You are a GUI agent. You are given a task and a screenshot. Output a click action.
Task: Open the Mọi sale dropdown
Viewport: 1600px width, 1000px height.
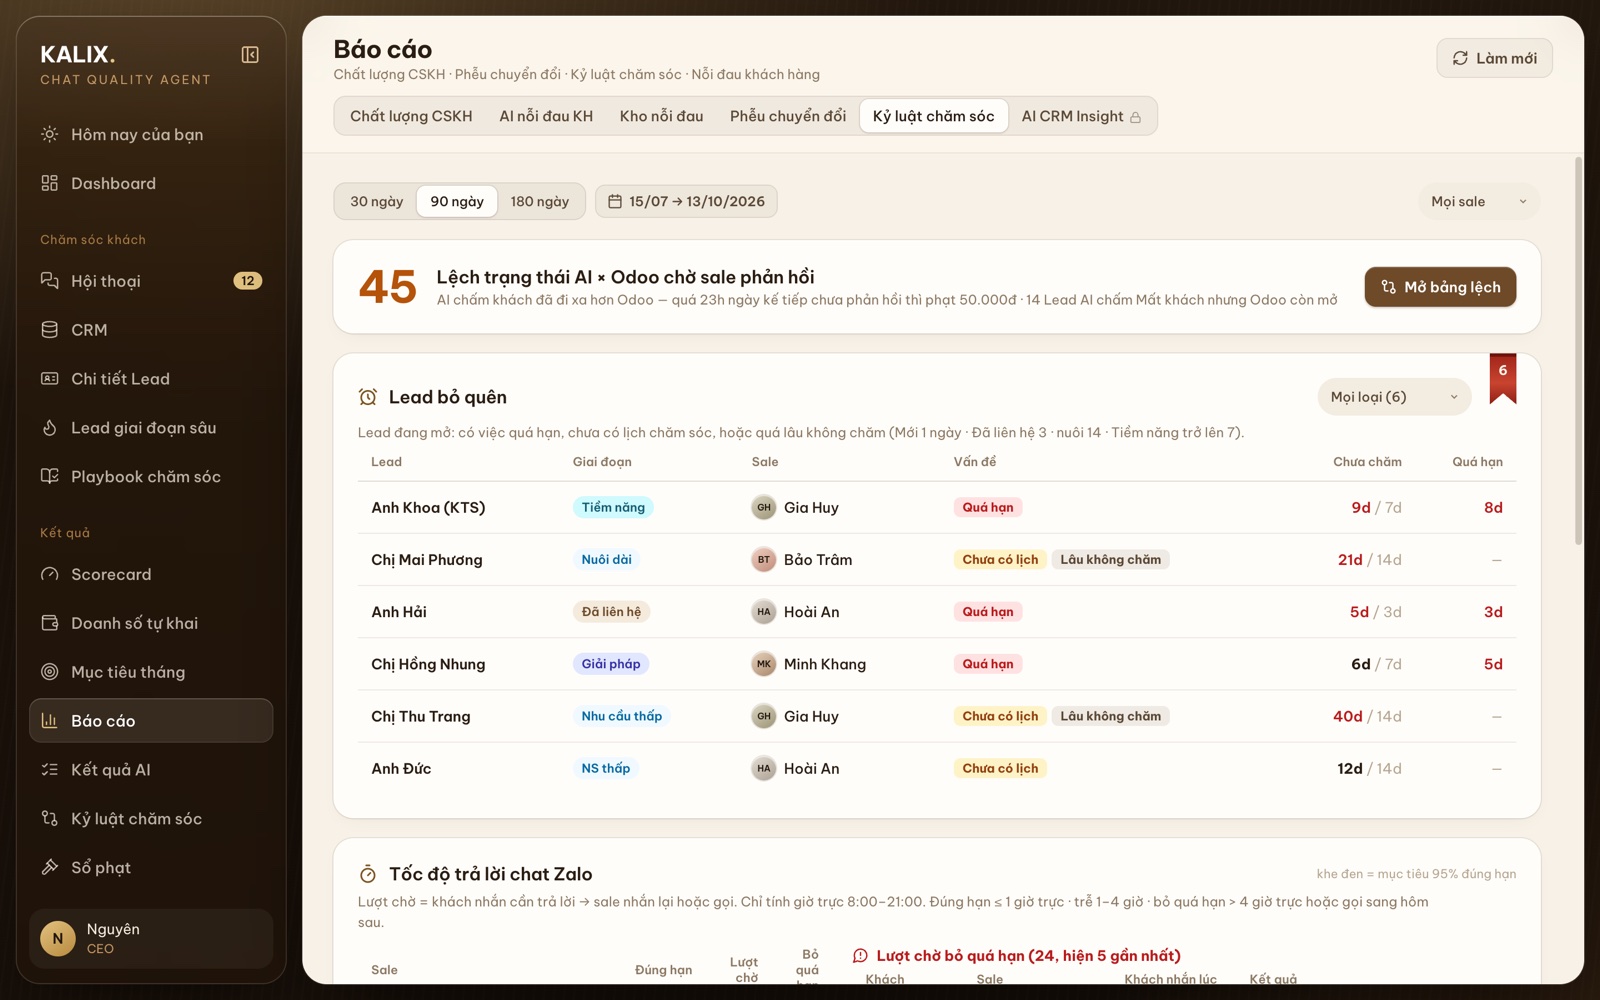(x=1479, y=202)
